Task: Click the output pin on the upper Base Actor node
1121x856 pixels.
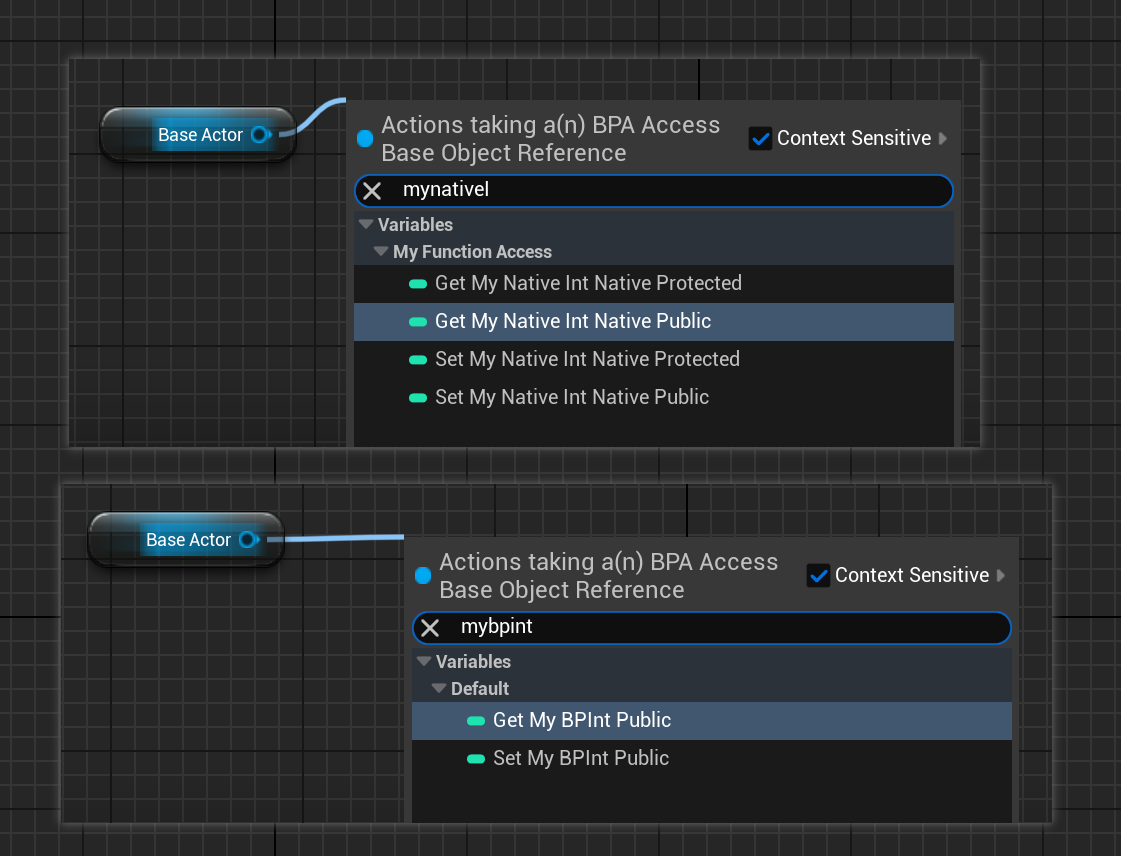Action: (260, 135)
